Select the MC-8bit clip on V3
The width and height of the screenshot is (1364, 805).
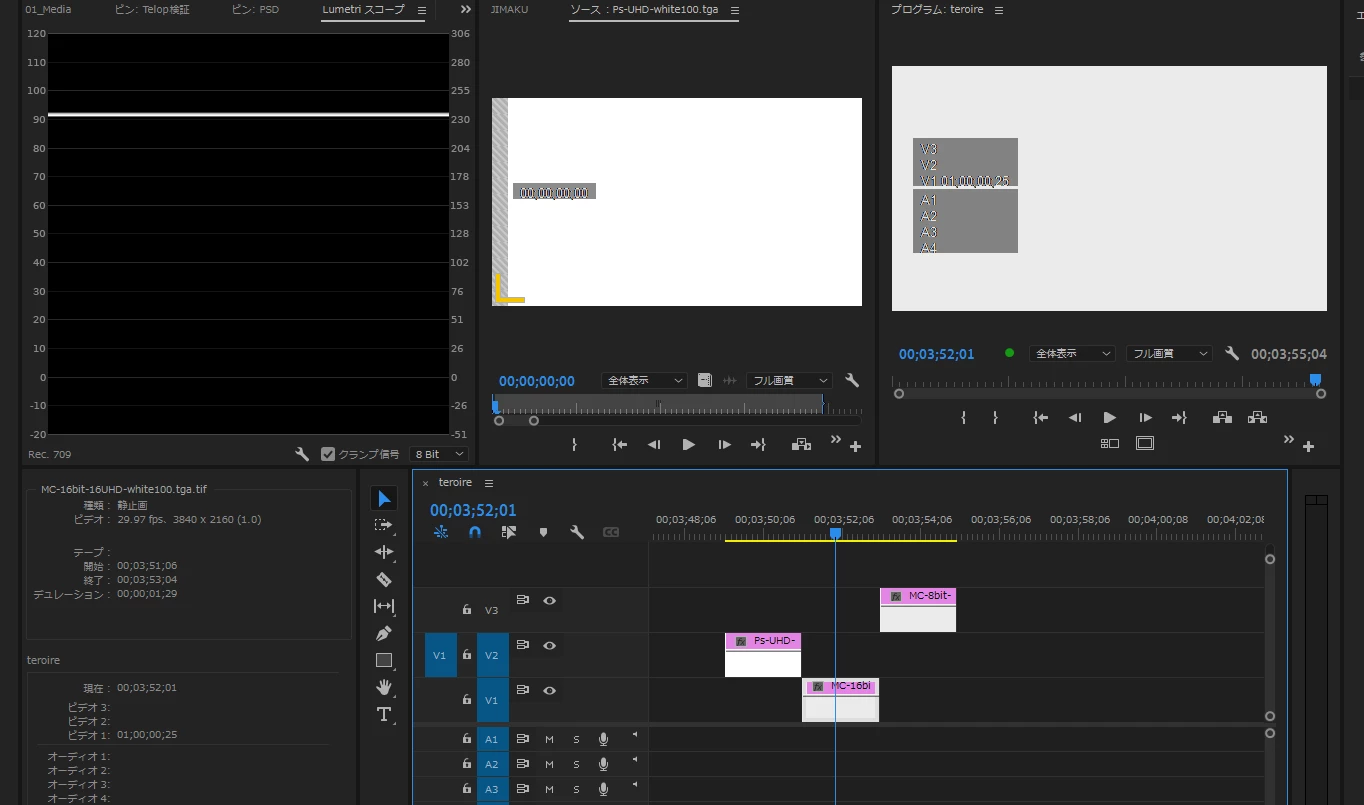(x=918, y=610)
